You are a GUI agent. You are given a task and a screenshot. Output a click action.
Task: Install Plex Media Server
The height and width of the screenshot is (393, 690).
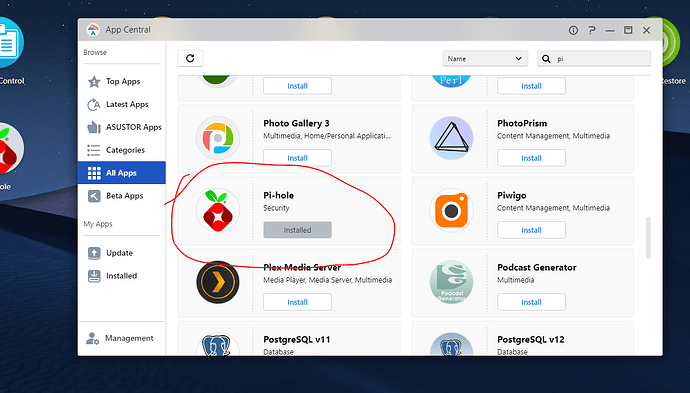pos(297,302)
